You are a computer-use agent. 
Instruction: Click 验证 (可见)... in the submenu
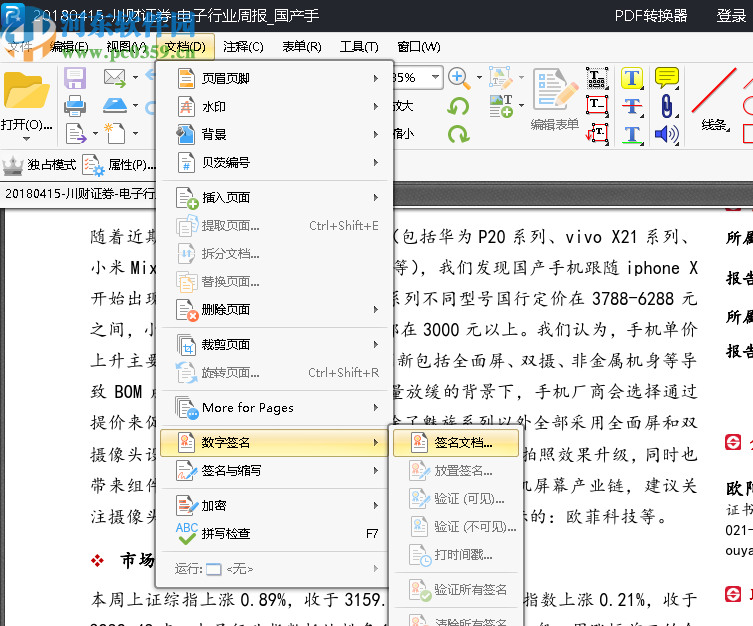coord(456,499)
